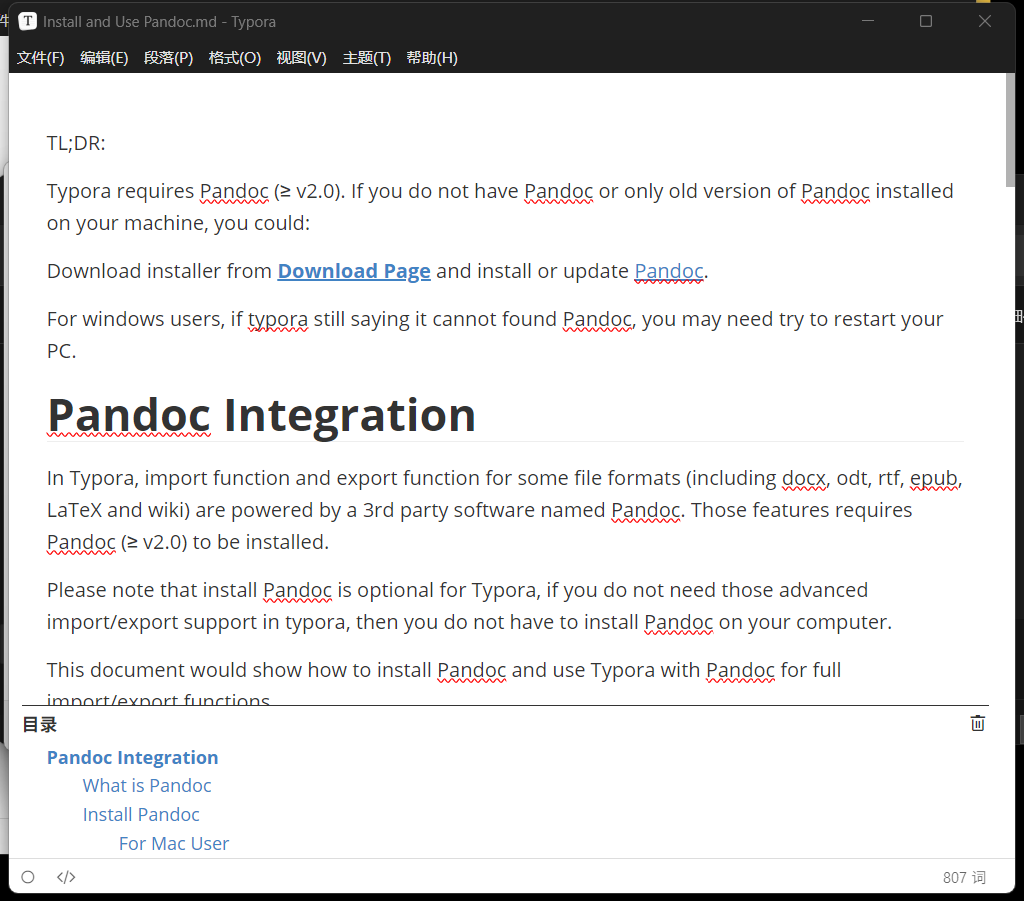This screenshot has height=901, width=1024.
Task: Click the word count showing 807 词
Action: [x=963, y=877]
